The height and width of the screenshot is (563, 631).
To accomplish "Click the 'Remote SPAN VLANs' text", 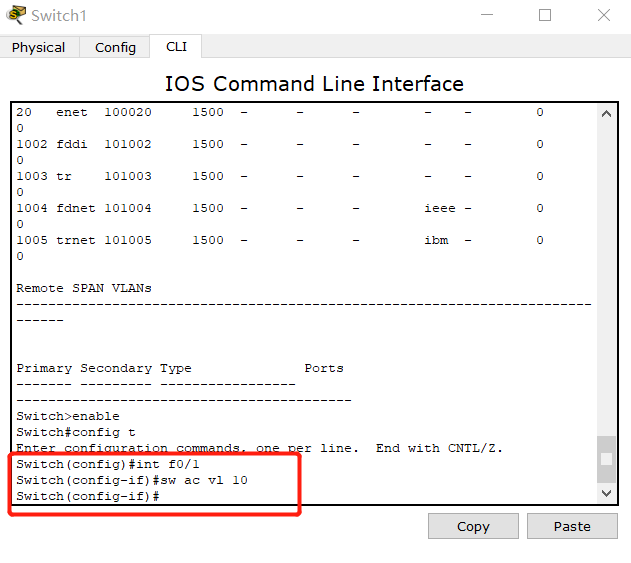I will [x=84, y=288].
